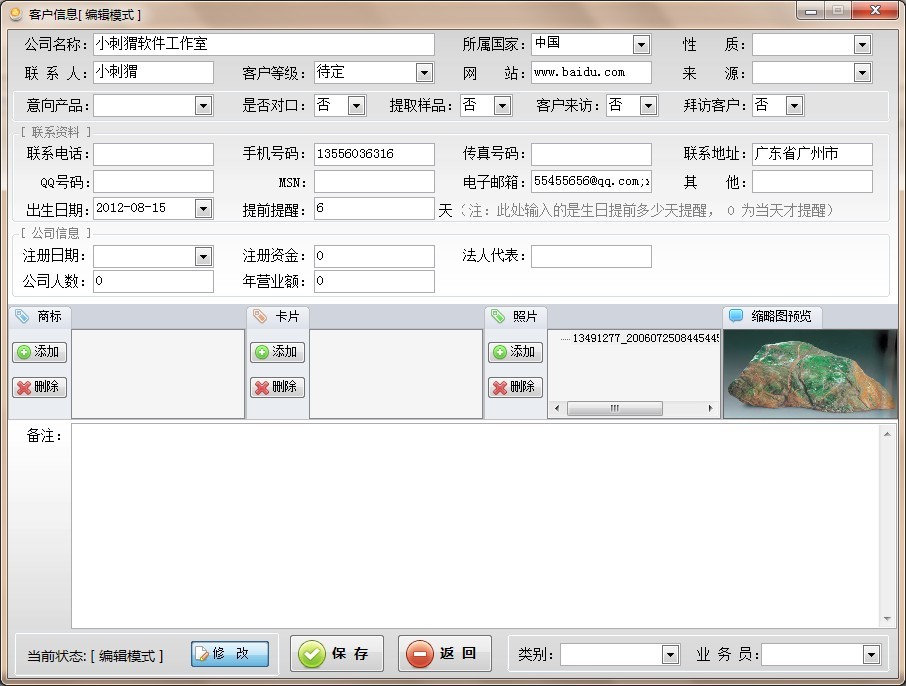Click the 卡片 tab tag icon
This screenshot has height=686, width=906.
[x=260, y=316]
